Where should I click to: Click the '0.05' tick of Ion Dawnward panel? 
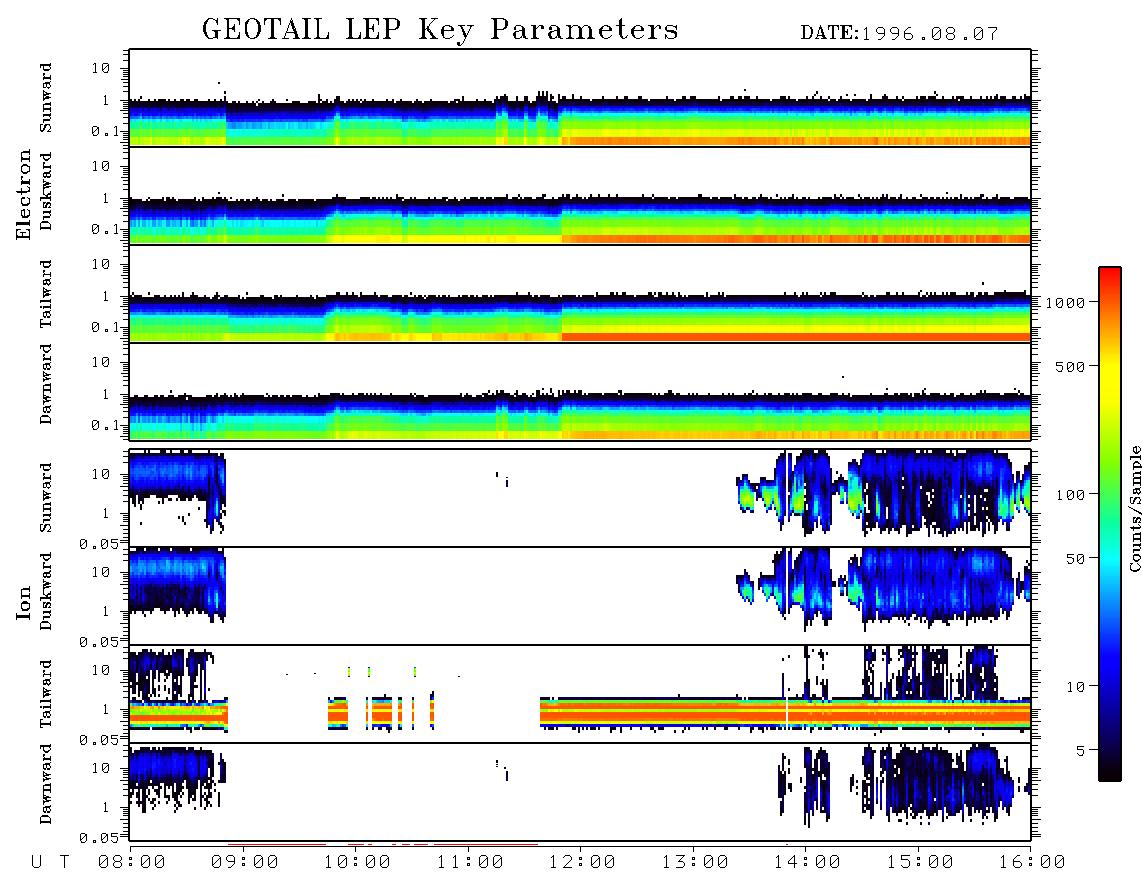pos(99,838)
